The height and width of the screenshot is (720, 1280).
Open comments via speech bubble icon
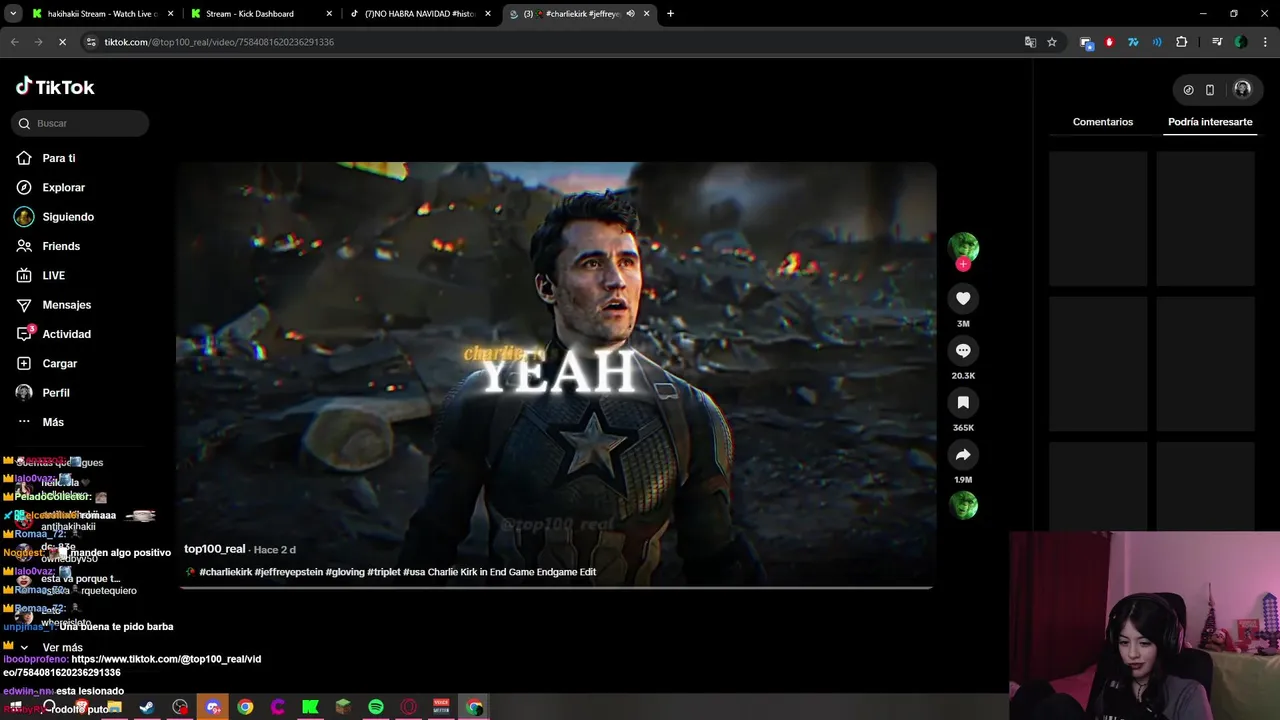pos(963,350)
